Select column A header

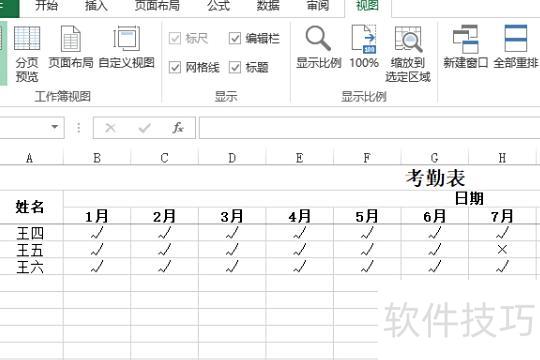(x=30, y=158)
